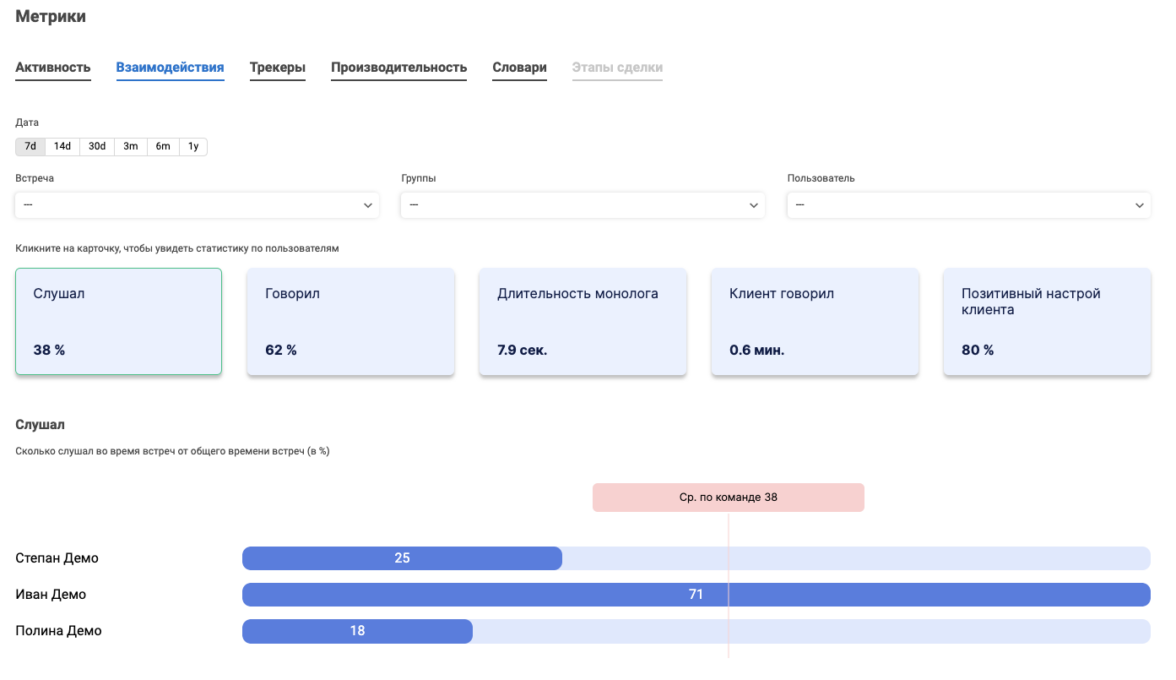
Task: Select the Позитивный настрой клиента card
Action: tap(1046, 321)
